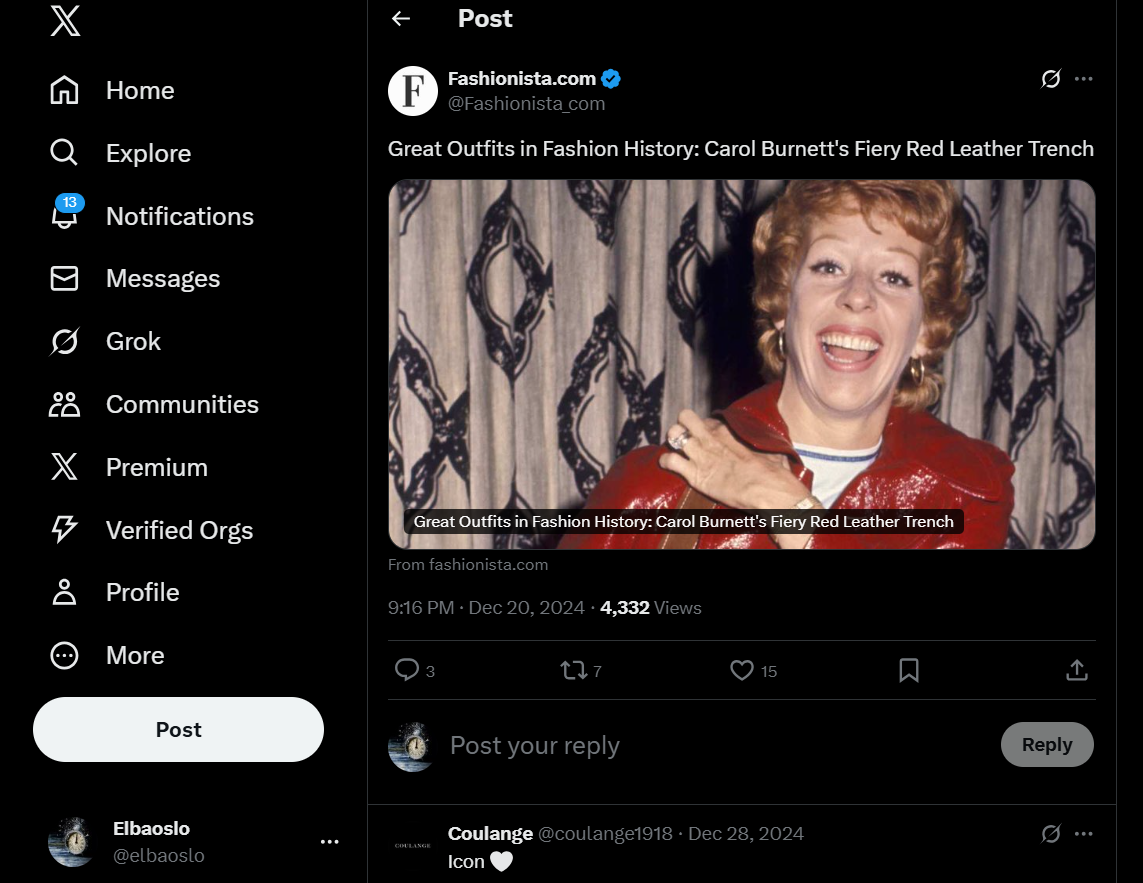Like the post with heart icon
Image resolution: width=1143 pixels, height=883 pixels.
point(741,670)
